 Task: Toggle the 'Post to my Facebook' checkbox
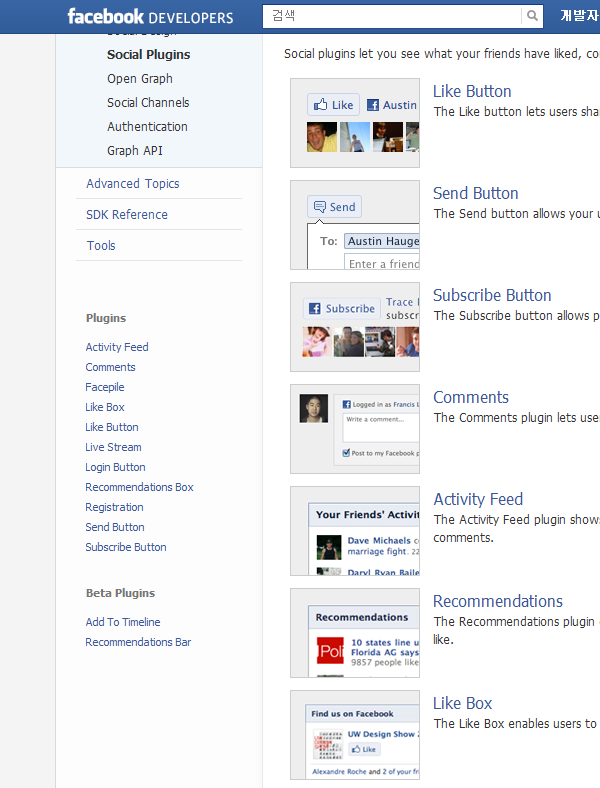pos(346,453)
